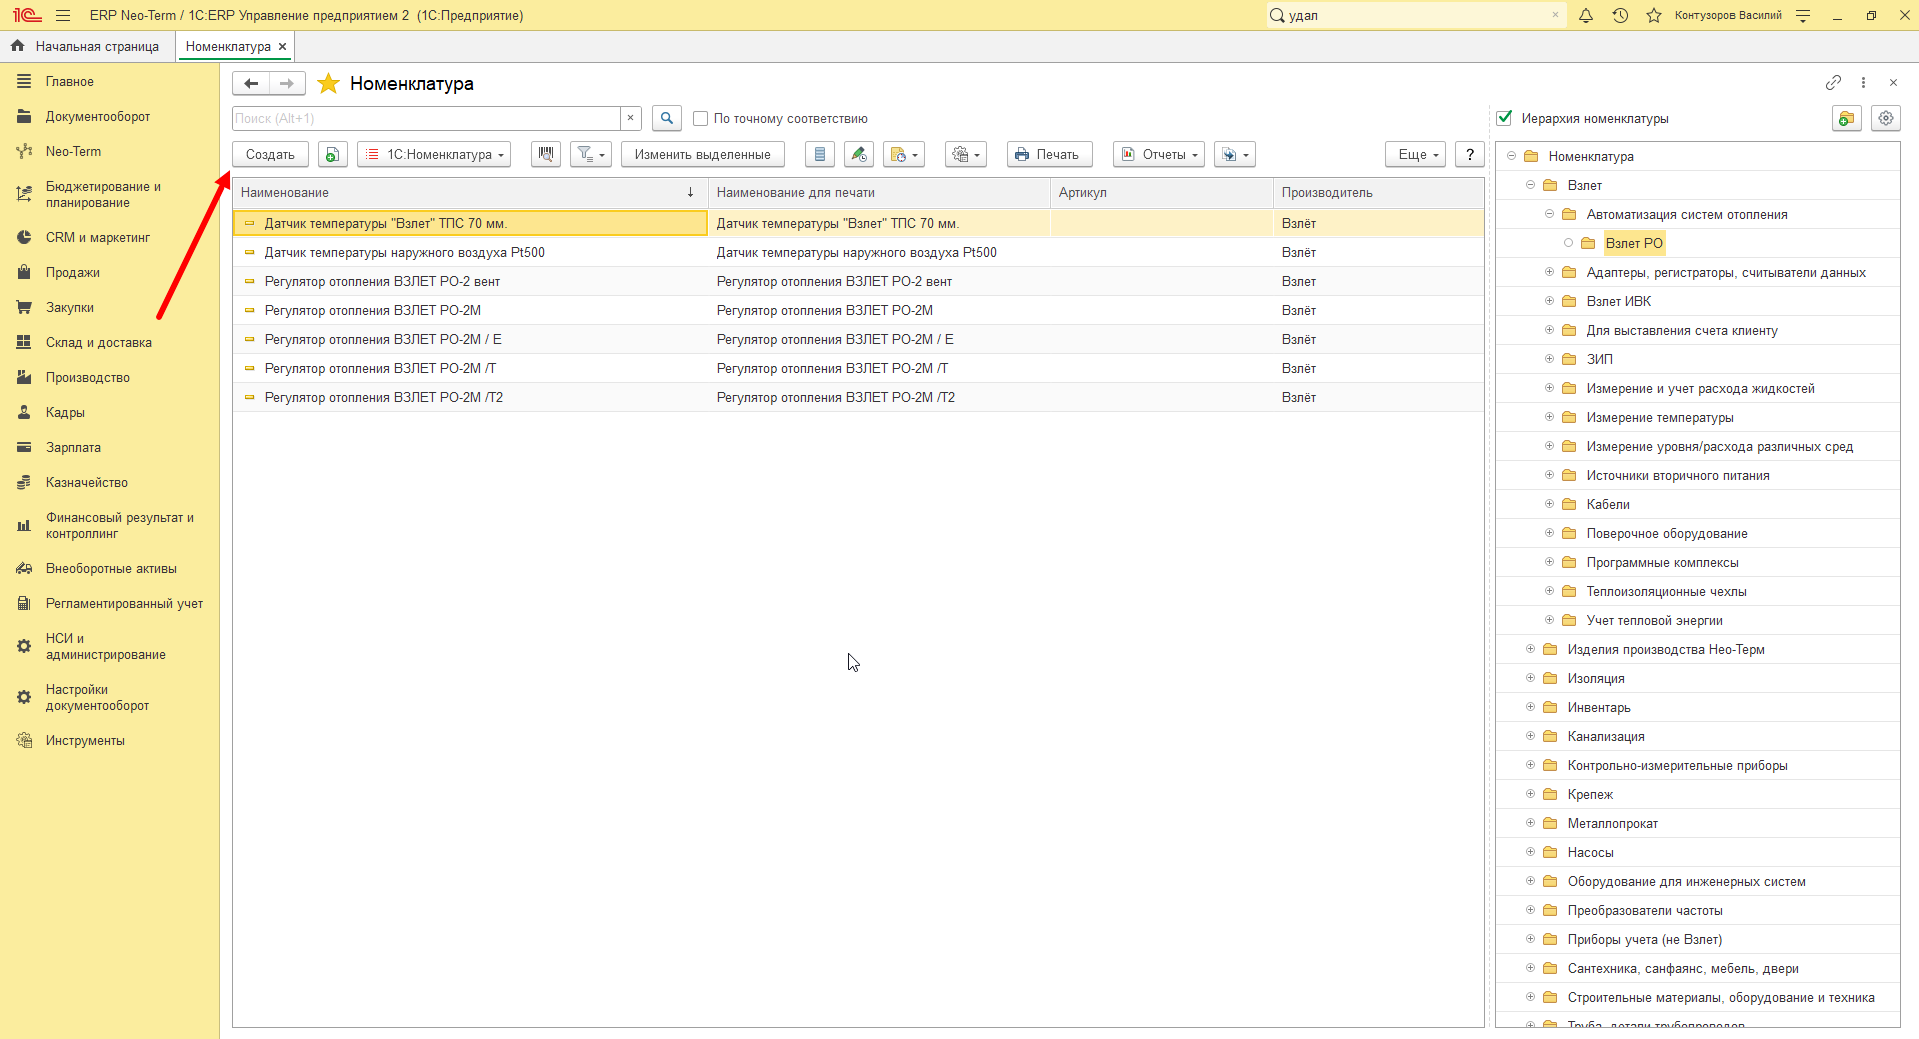
Task: Click the magnifier search button
Action: click(667, 118)
